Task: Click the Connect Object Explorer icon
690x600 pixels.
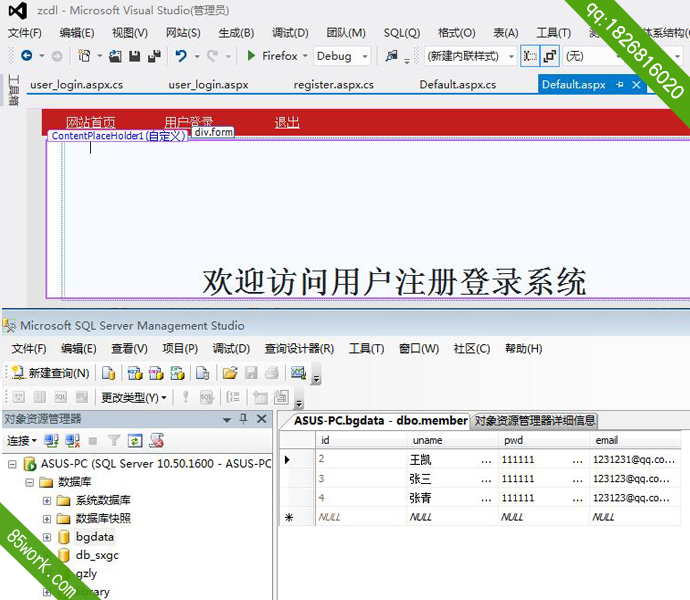Action: [x=52, y=440]
